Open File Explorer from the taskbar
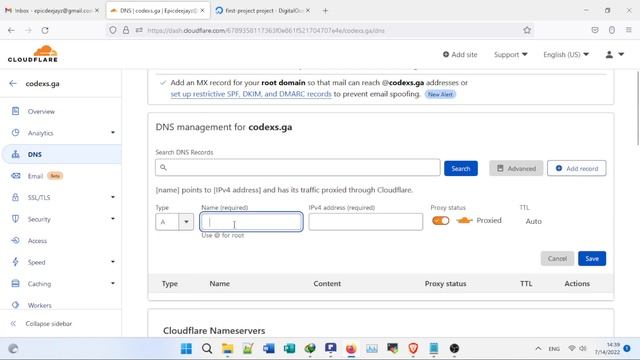Image resolution: width=640 pixels, height=360 pixels. [x=227, y=349]
